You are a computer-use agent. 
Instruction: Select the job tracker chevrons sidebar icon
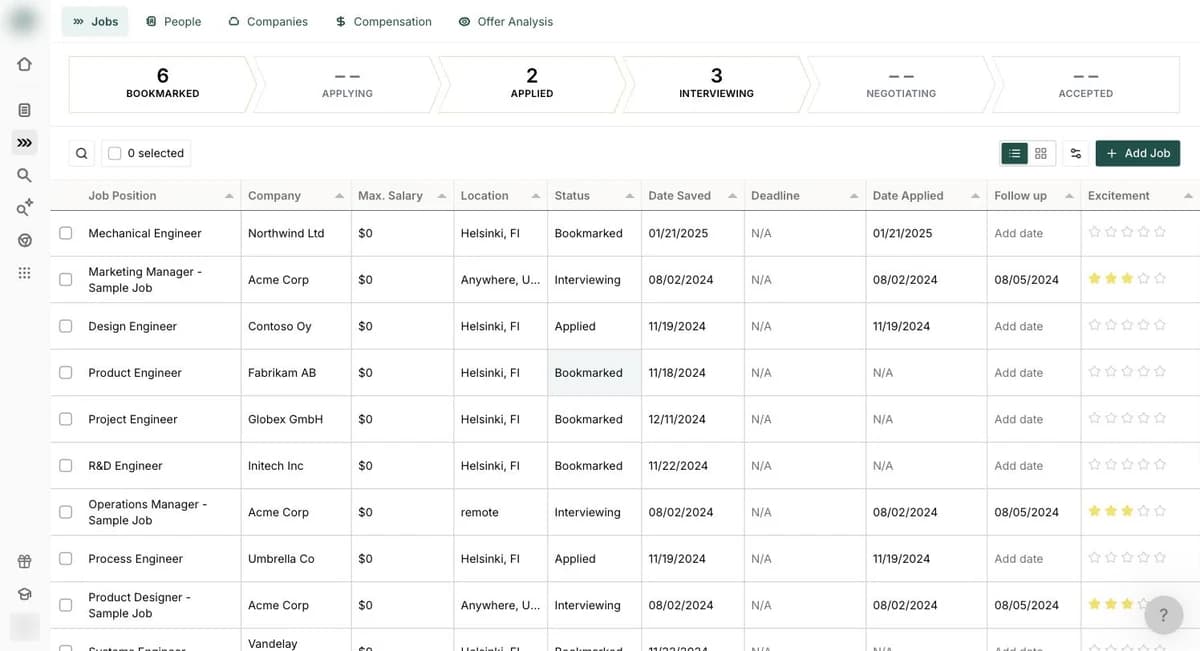point(24,143)
